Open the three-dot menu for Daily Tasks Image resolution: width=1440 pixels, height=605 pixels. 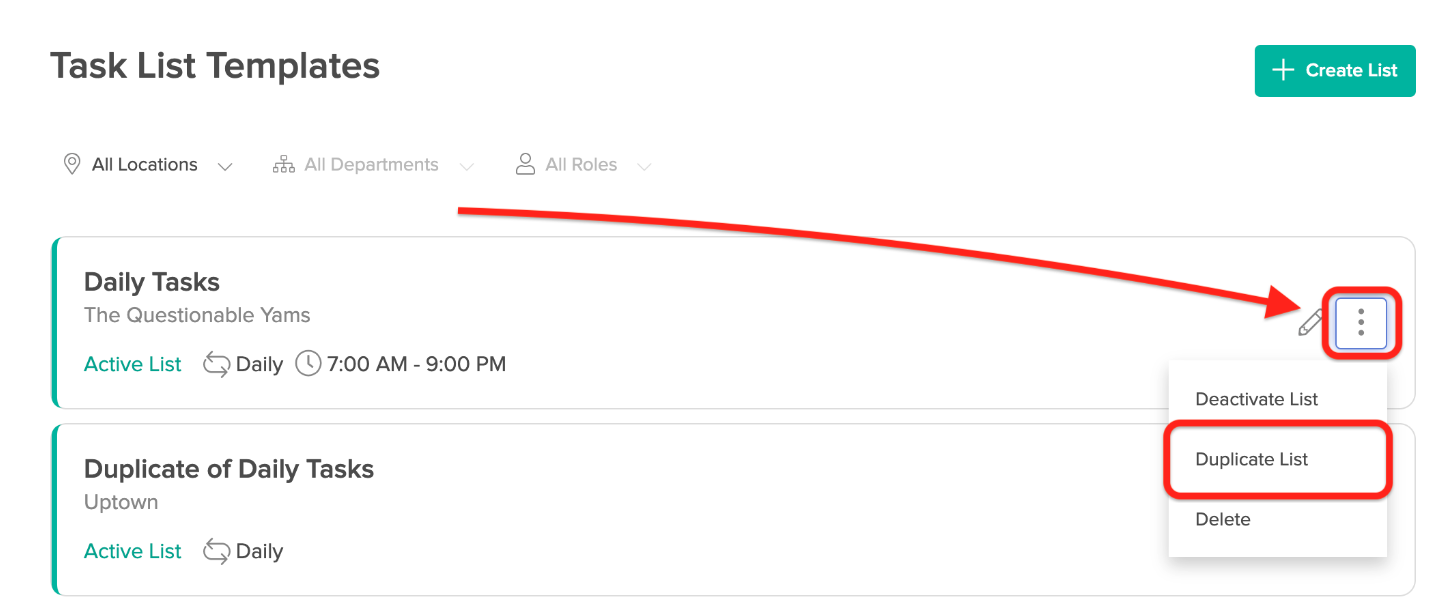pos(1361,322)
